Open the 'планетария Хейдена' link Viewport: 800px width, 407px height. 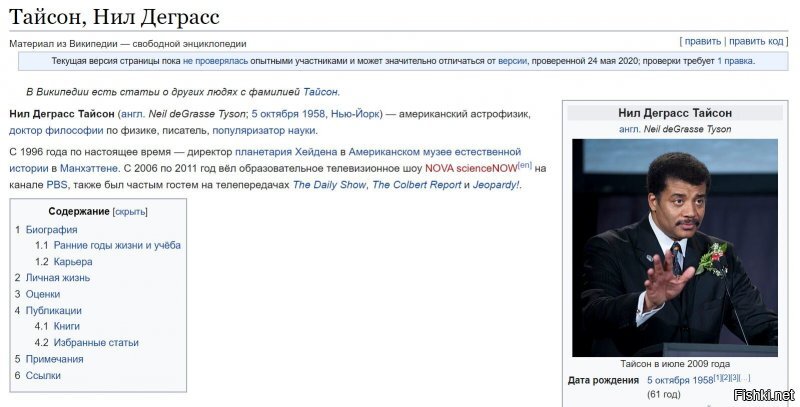click(286, 152)
